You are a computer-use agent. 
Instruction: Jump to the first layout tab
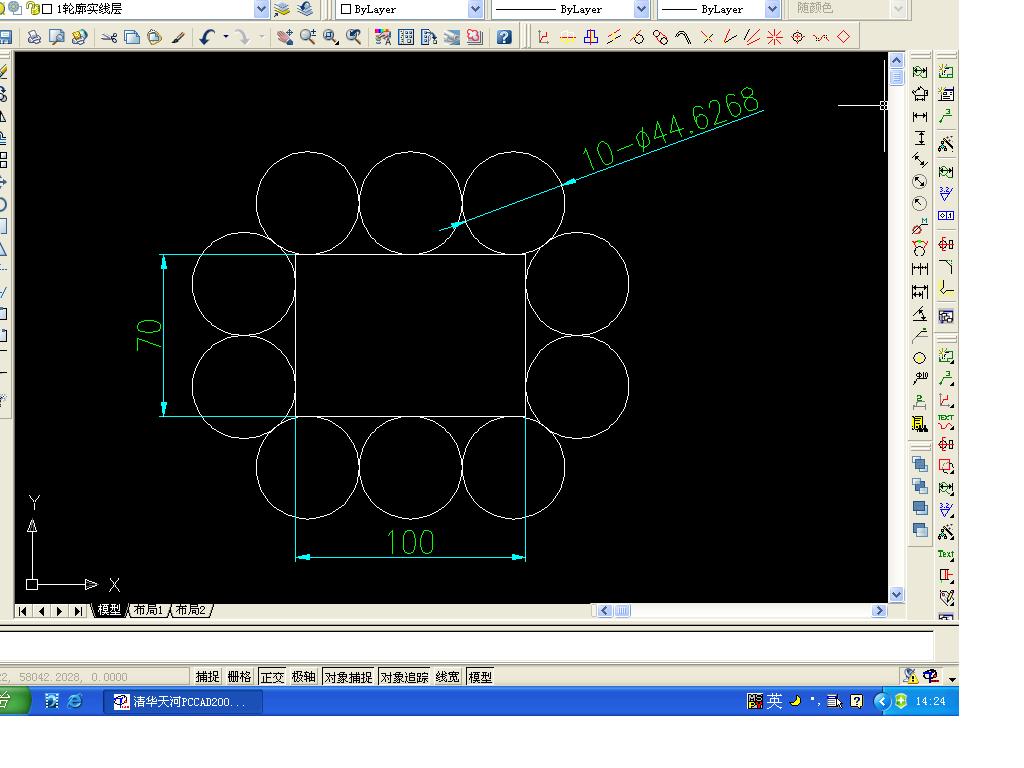pos(23,611)
